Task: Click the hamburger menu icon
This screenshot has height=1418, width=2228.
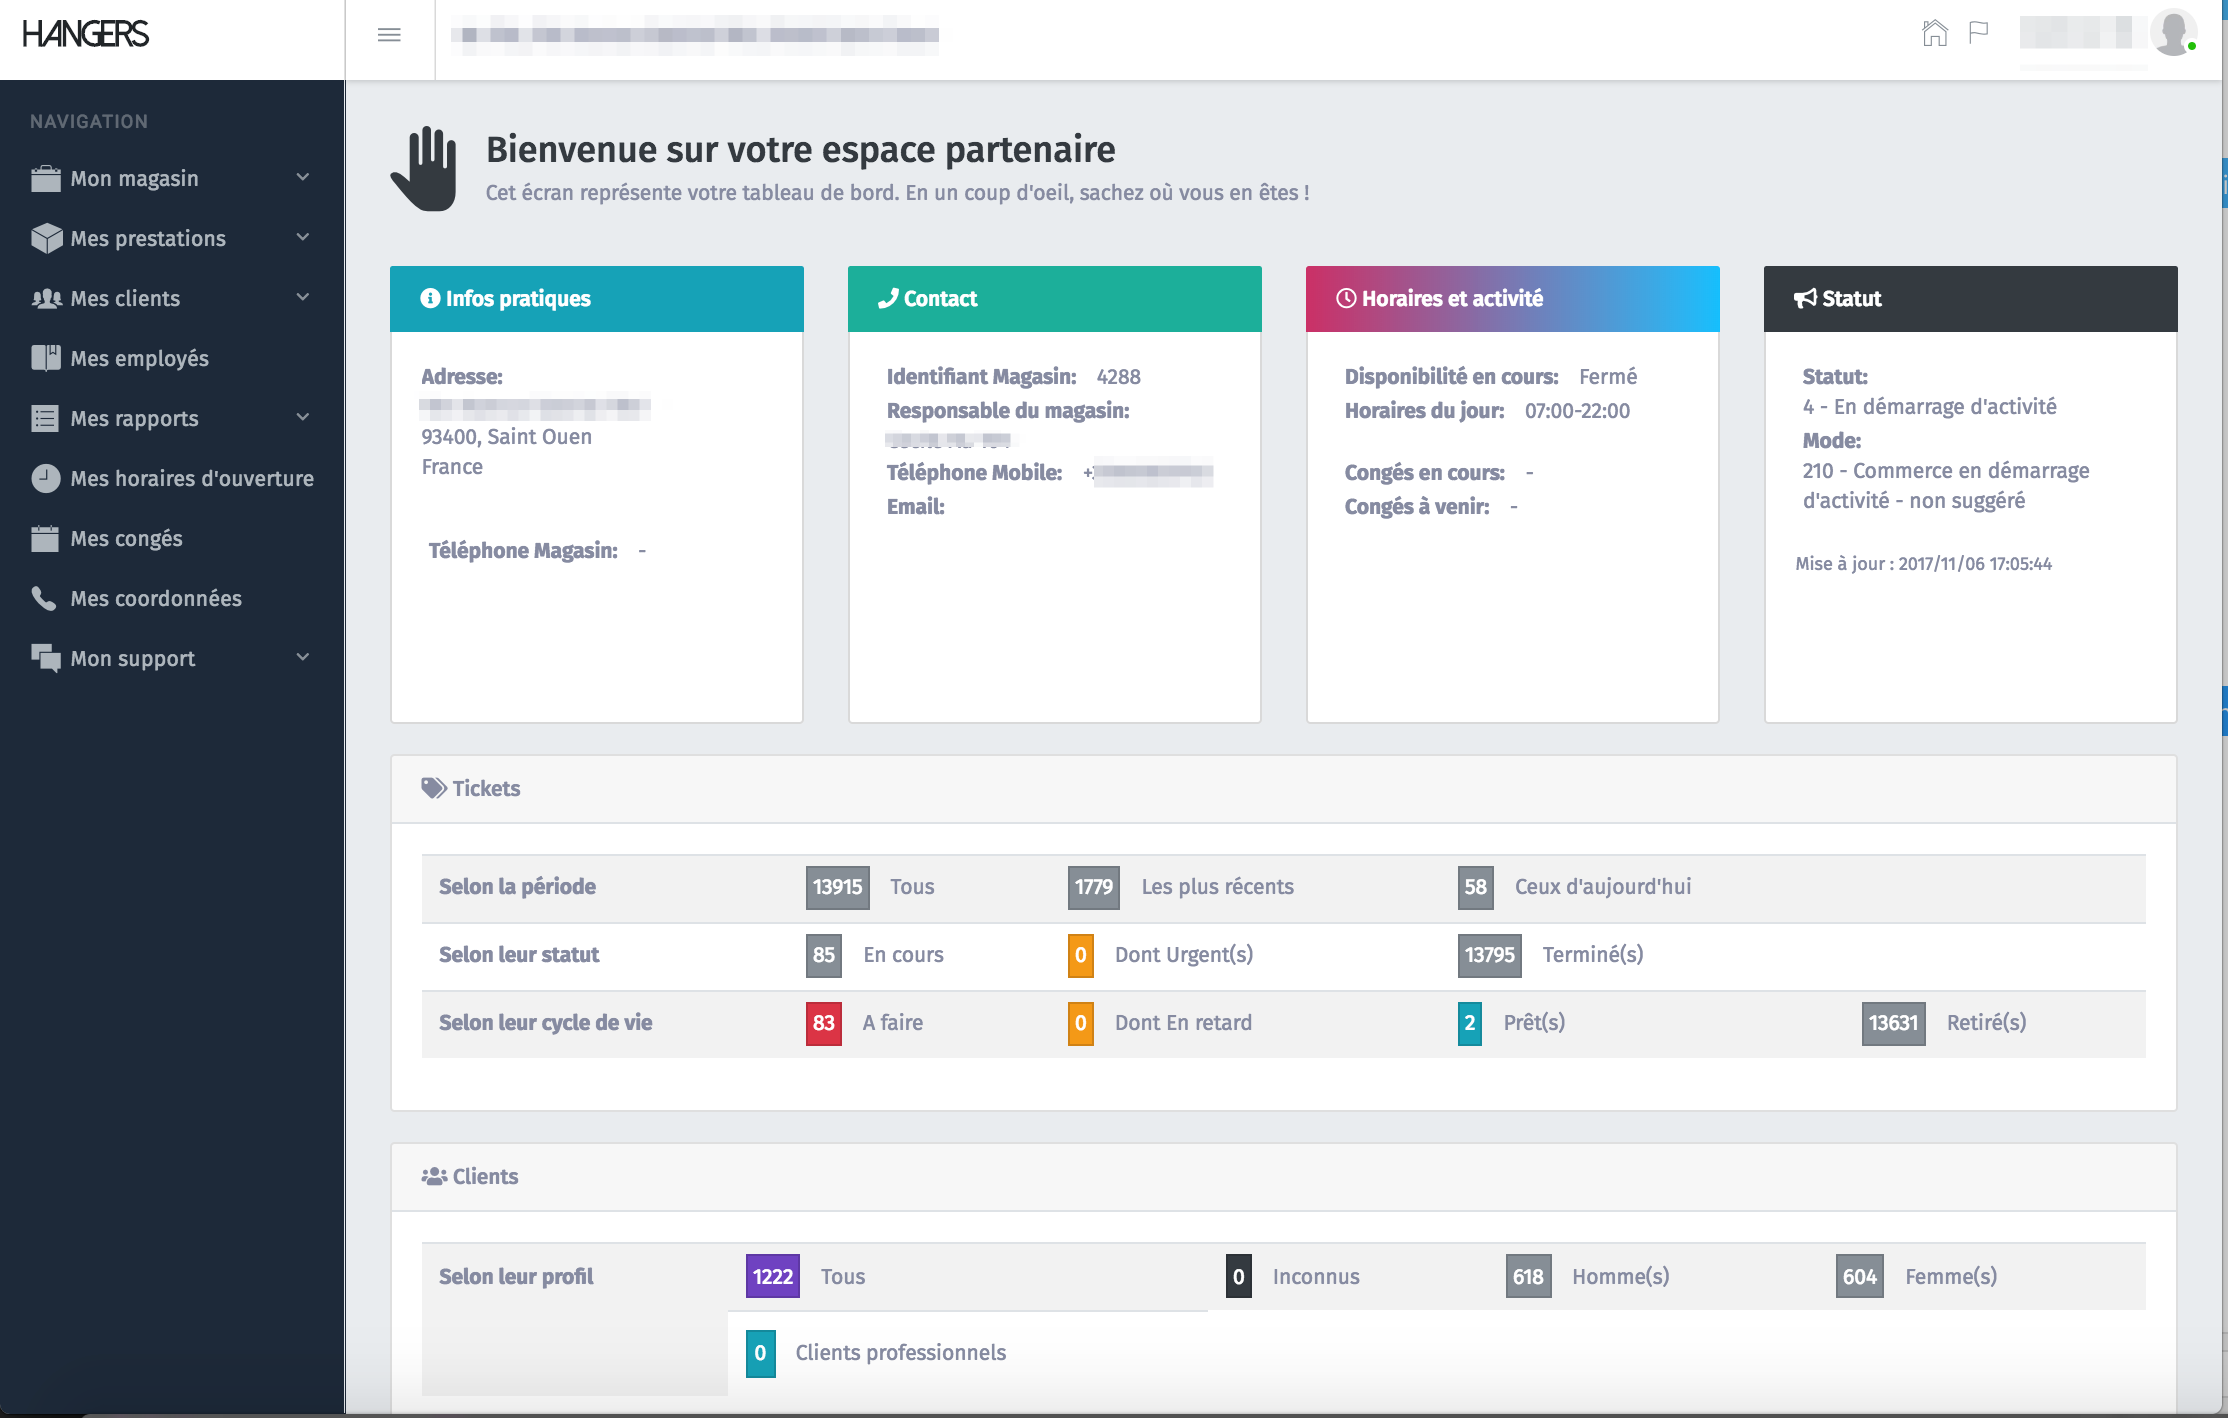Action: click(389, 36)
